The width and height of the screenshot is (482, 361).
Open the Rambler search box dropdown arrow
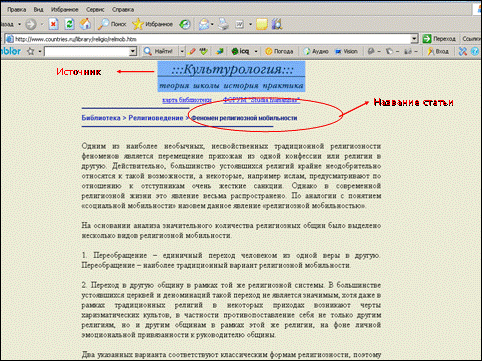(x=133, y=51)
